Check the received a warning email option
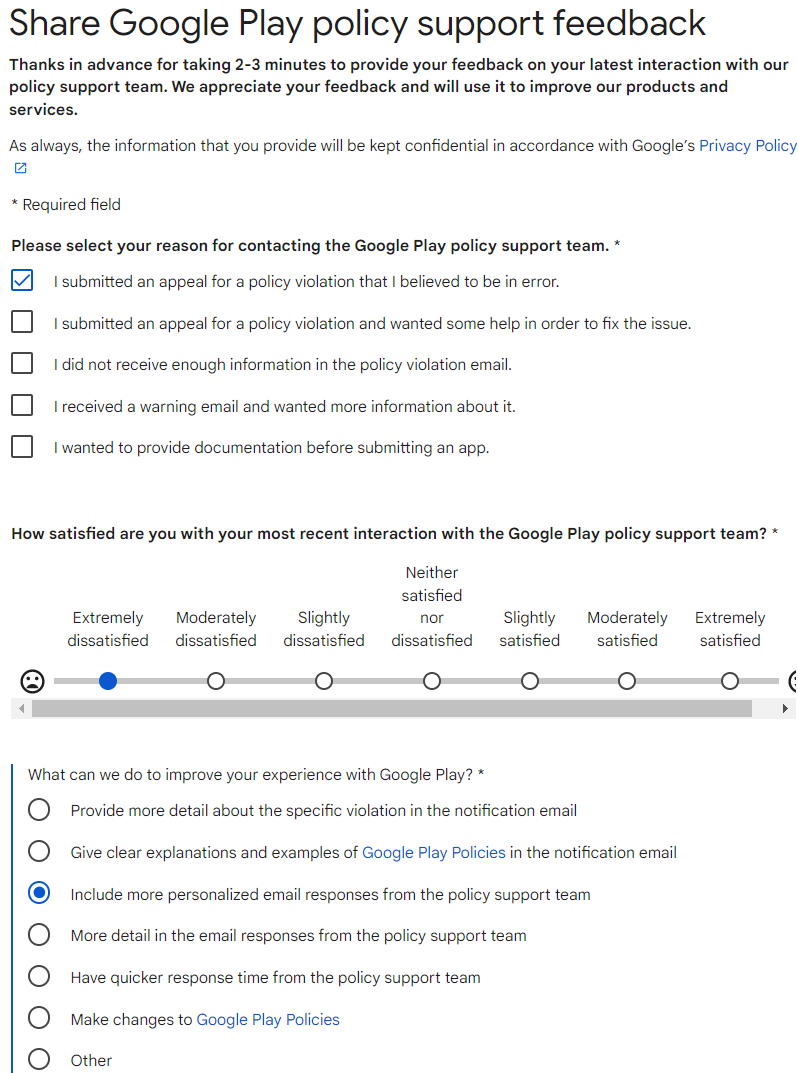The height and width of the screenshot is (1073, 798). (22, 405)
